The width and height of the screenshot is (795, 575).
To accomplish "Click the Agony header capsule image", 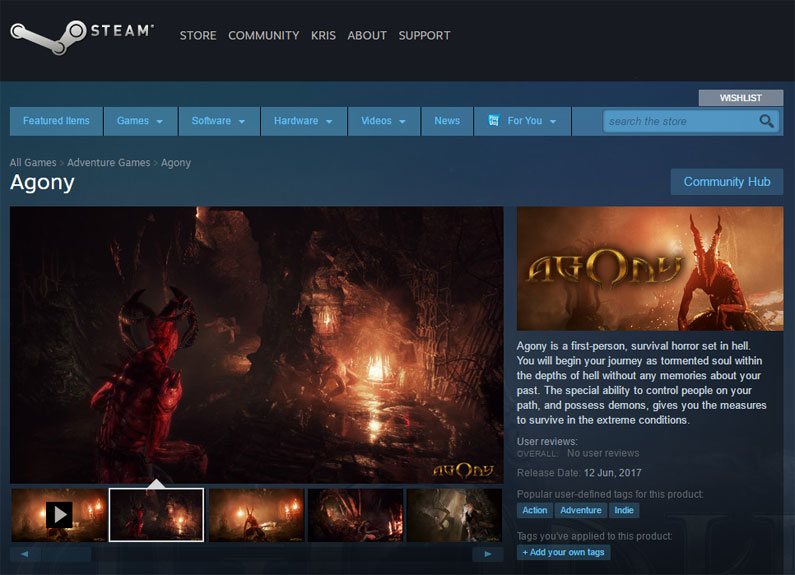I will (x=650, y=268).
